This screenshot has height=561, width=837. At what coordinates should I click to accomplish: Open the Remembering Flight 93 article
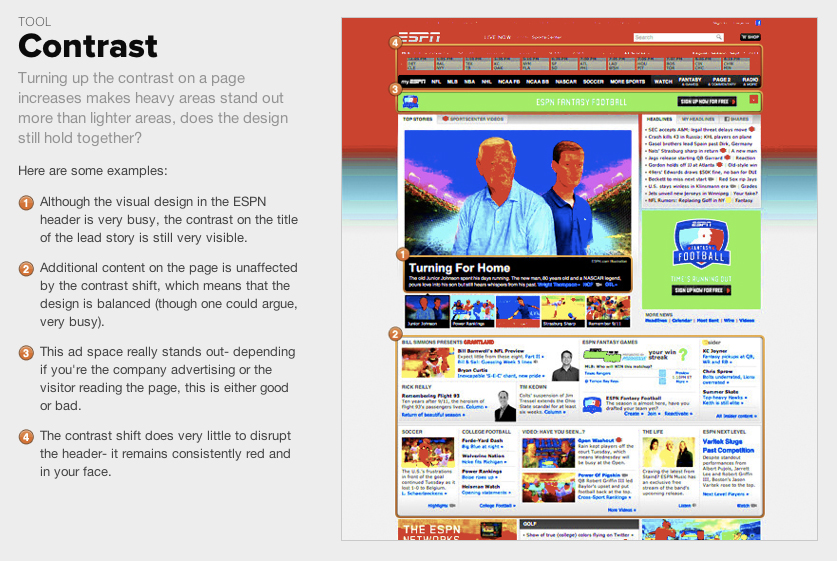pos(430,396)
